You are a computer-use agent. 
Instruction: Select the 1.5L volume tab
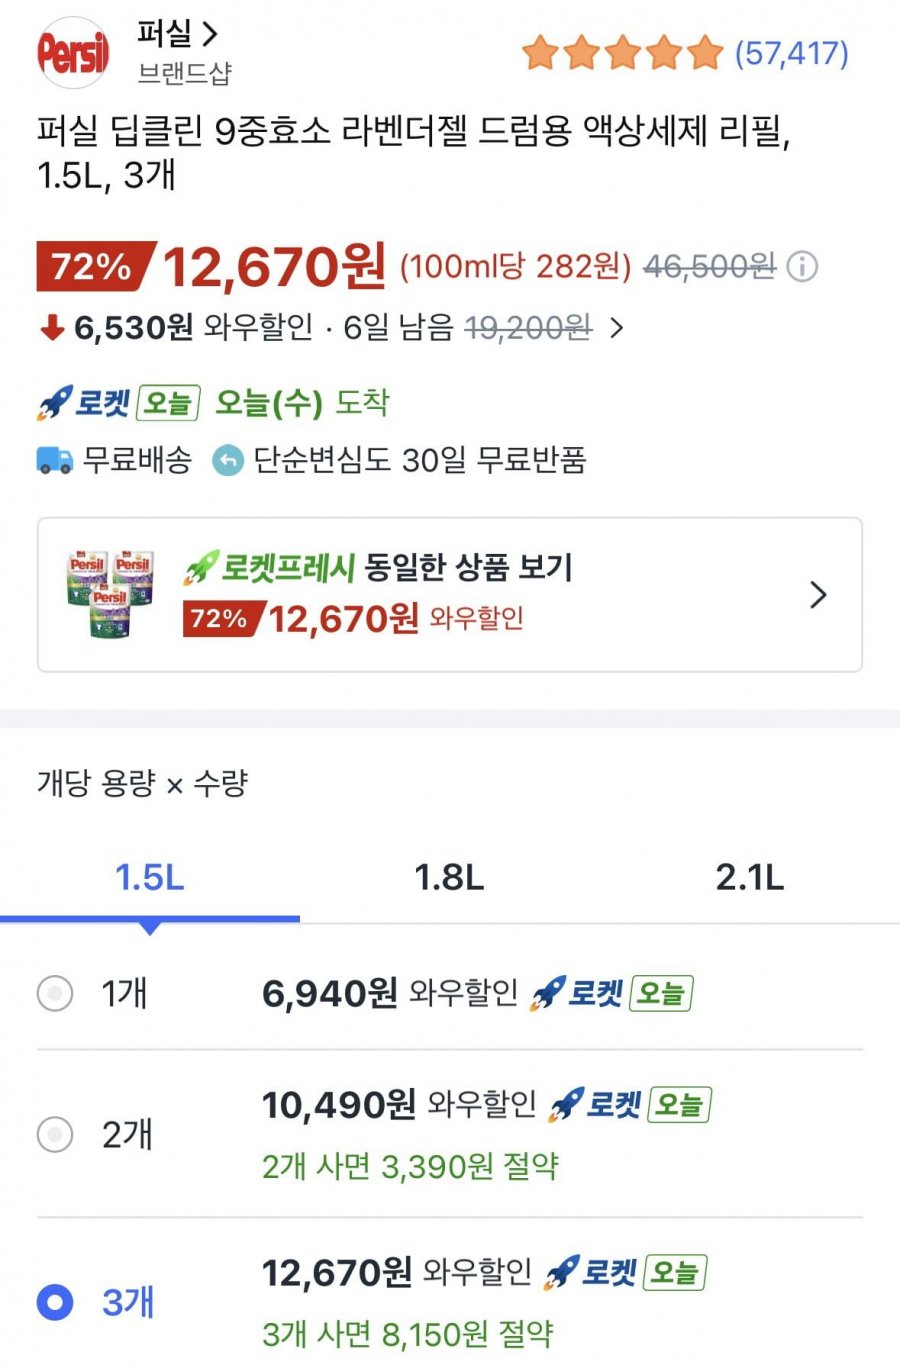point(150,877)
